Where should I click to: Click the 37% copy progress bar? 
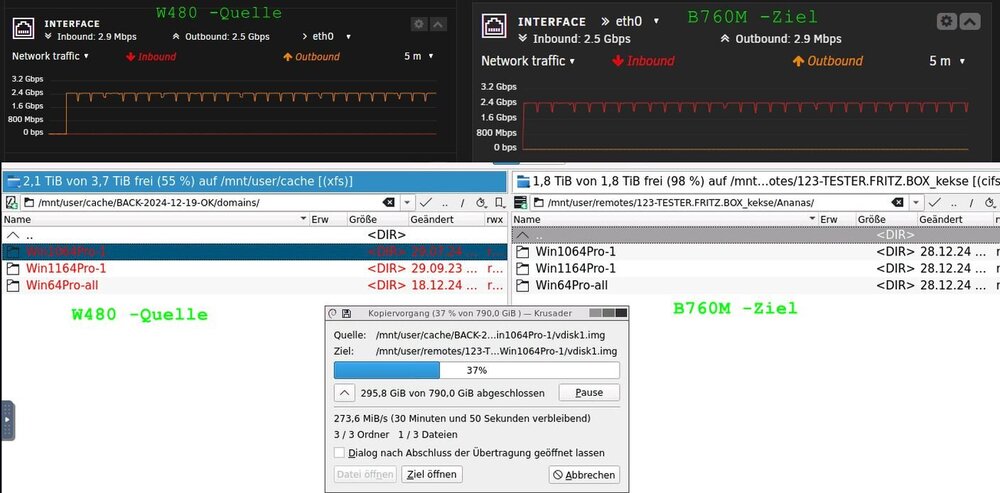click(x=476, y=370)
